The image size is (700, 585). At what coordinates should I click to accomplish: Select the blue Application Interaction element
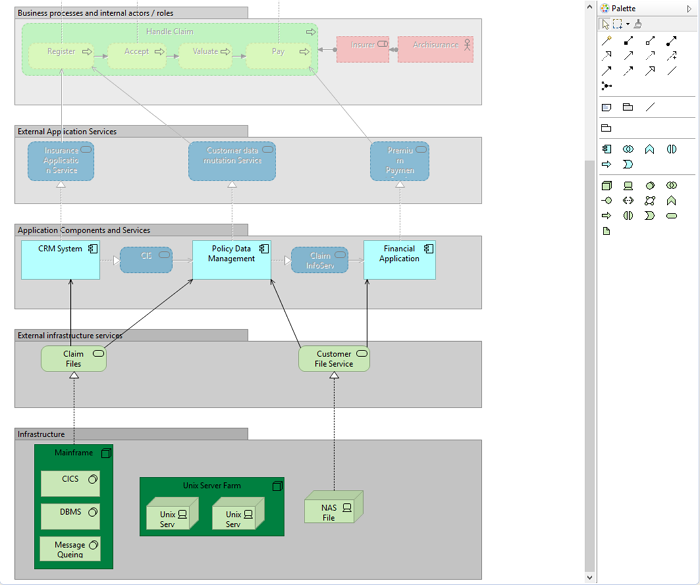[x=671, y=149]
